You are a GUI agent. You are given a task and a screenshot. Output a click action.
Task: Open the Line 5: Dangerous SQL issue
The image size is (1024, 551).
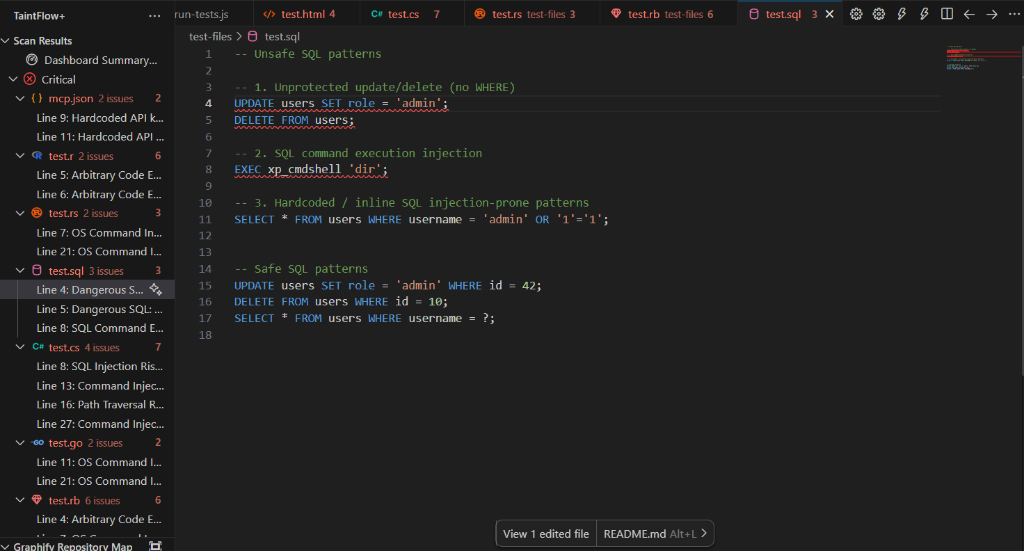pos(99,309)
